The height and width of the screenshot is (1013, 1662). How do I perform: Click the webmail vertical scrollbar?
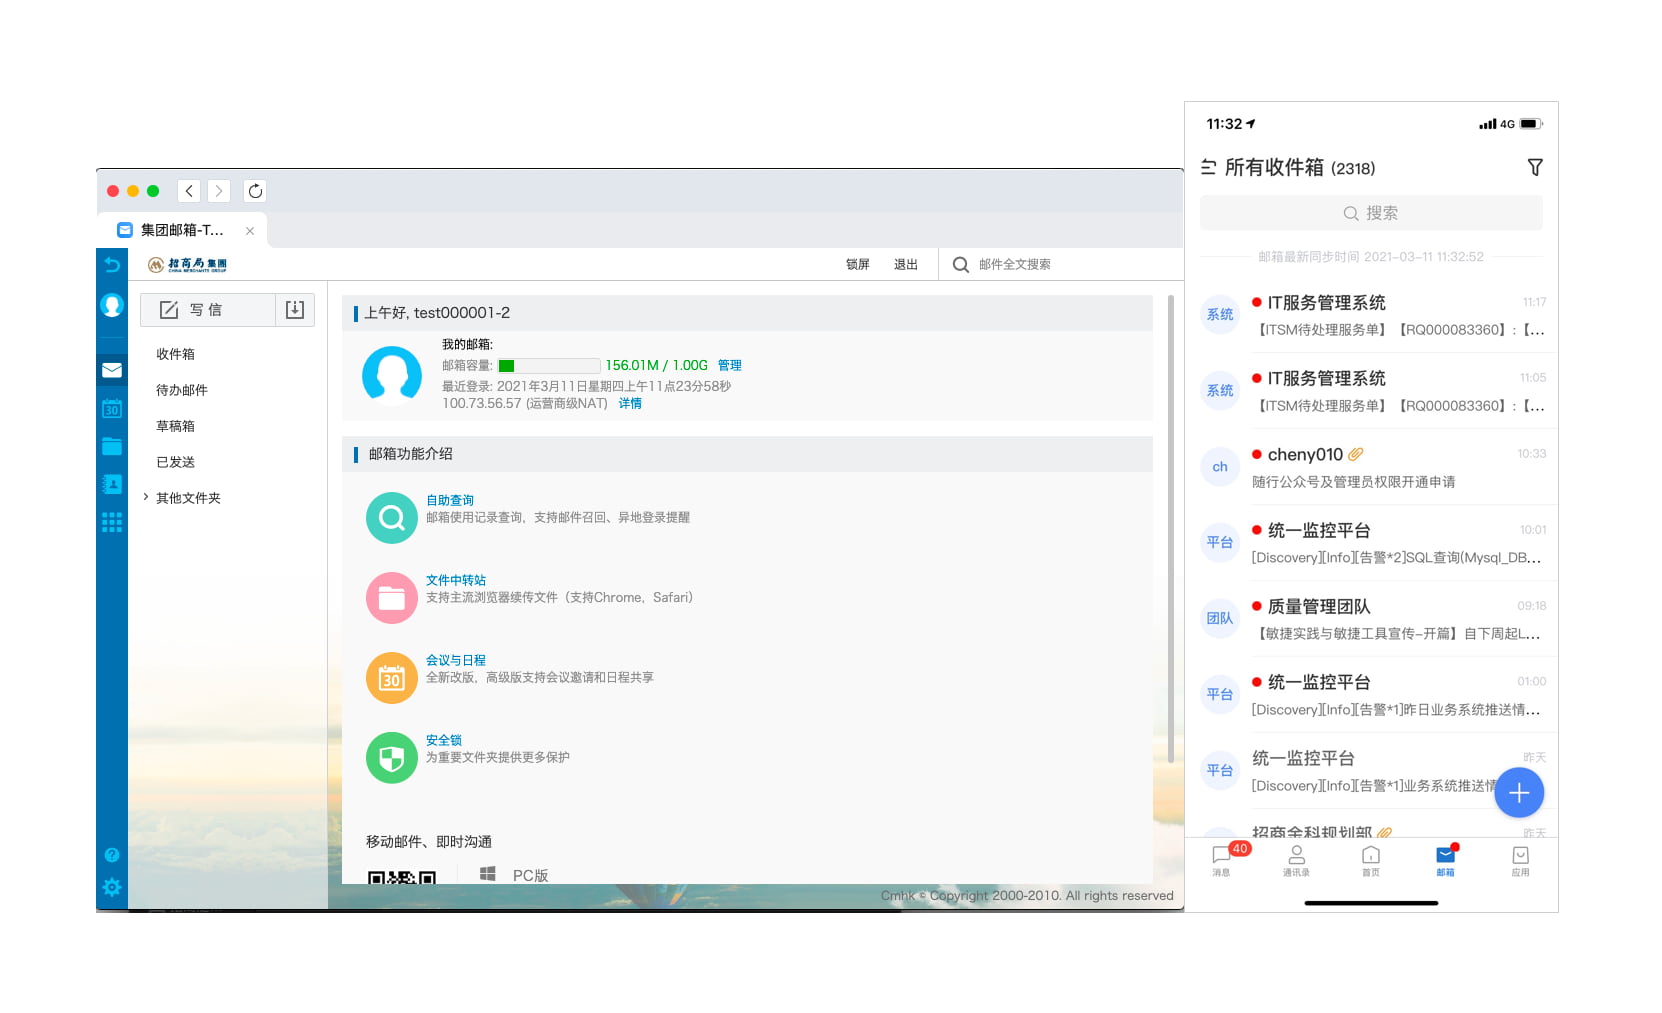click(x=1170, y=530)
